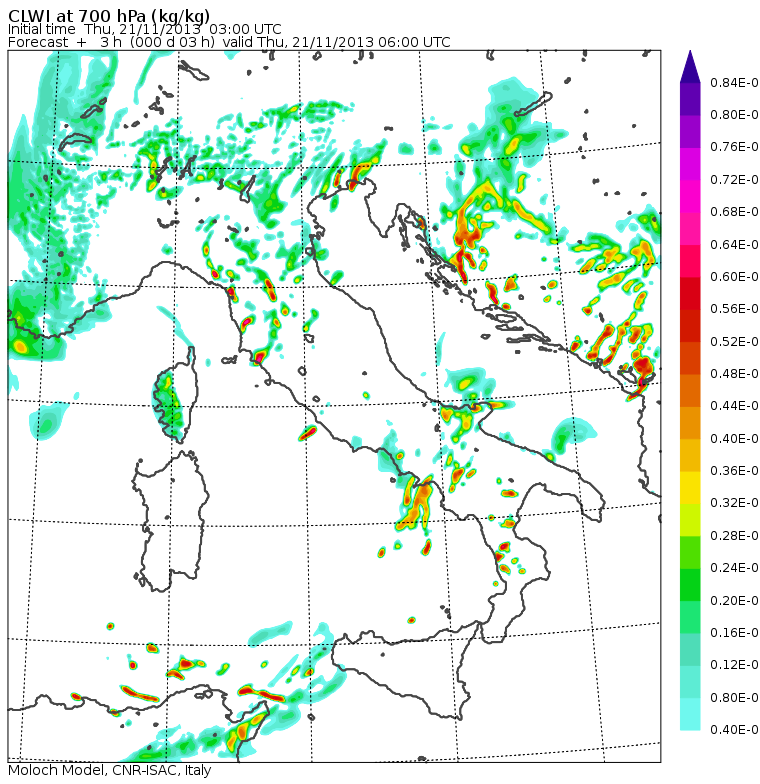Click the 'Forecast + 3 h' validity line

229,42
